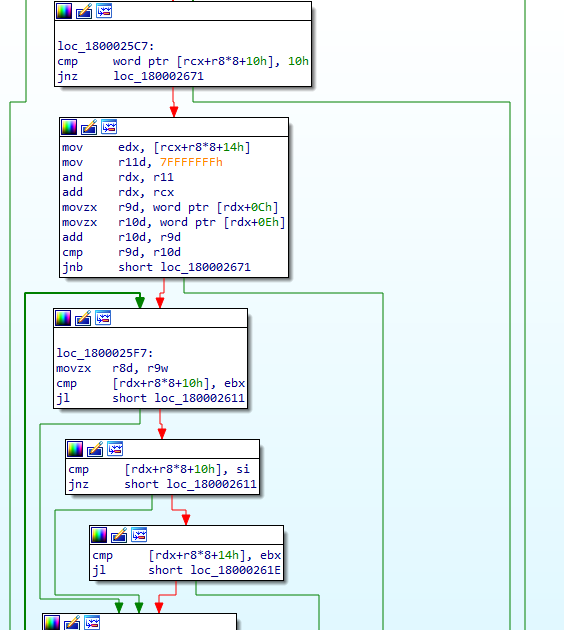The image size is (564, 630).
Task: Click pencil icon on loc_18000261E jump block
Action: coord(119,535)
